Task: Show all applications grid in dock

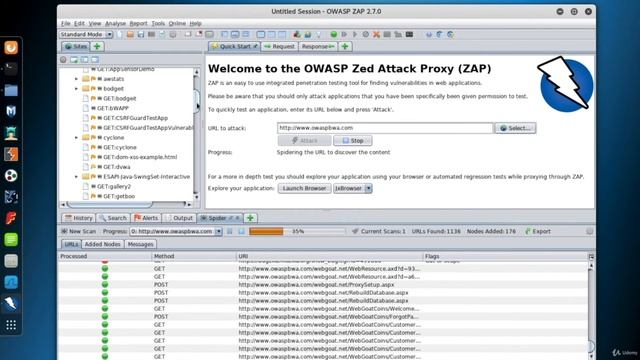Action: 11,325
